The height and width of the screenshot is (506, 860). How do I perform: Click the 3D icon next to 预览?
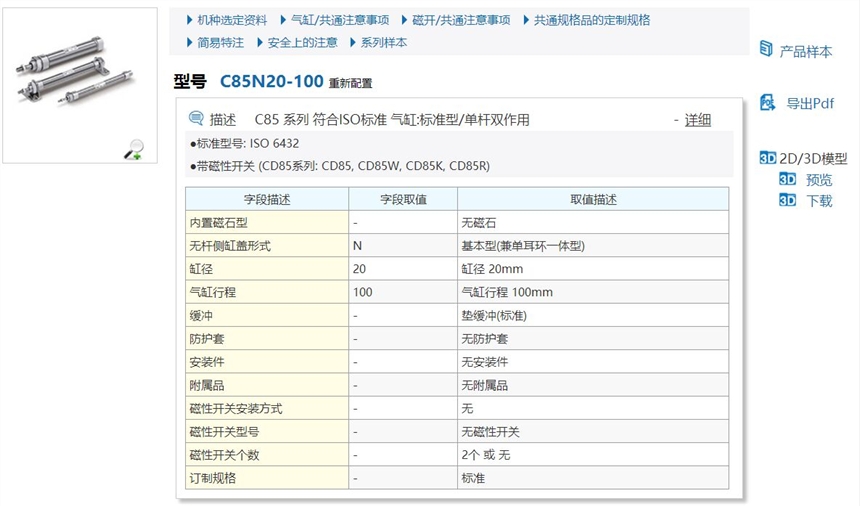pyautogui.click(x=788, y=179)
